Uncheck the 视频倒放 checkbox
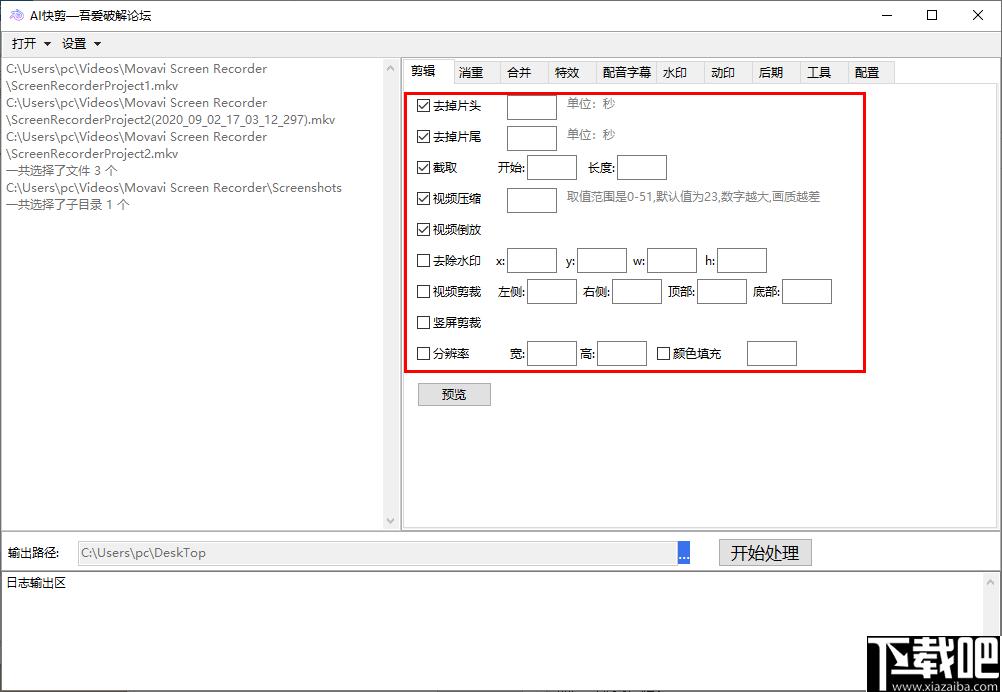This screenshot has height=692, width=1002. (x=423, y=229)
